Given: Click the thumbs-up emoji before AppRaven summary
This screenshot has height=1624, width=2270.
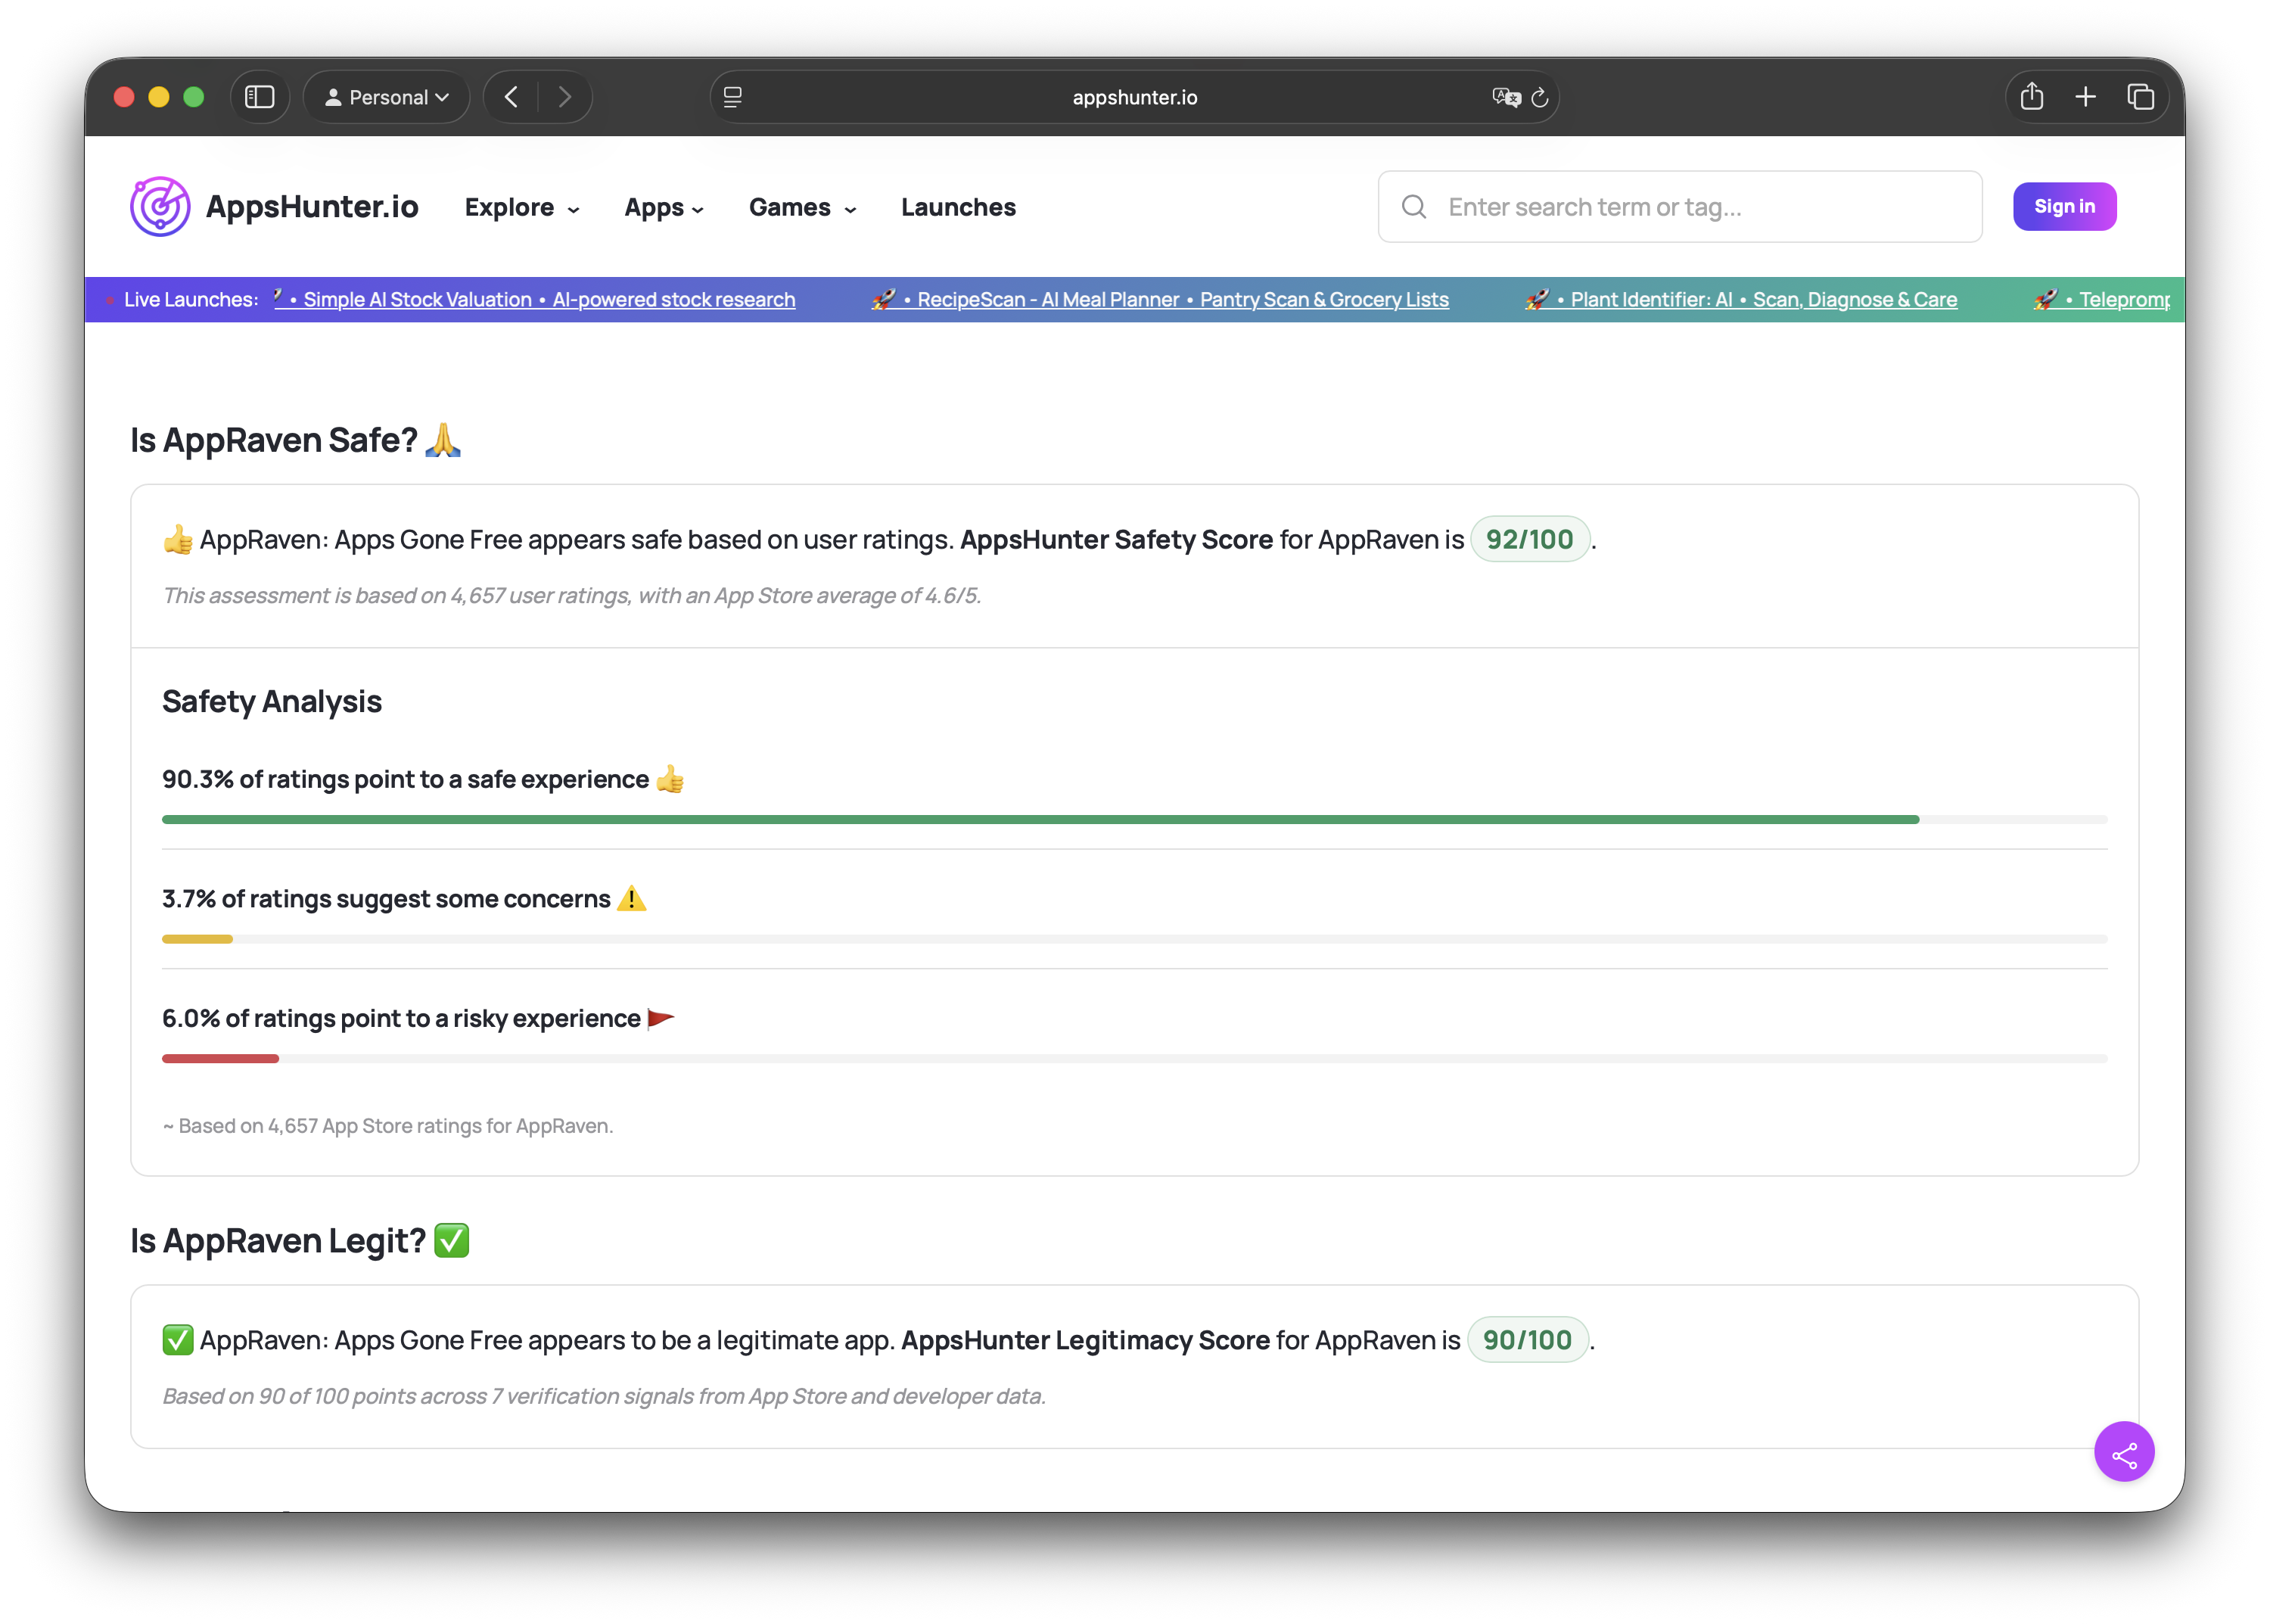Looking at the screenshot, I should [178, 539].
